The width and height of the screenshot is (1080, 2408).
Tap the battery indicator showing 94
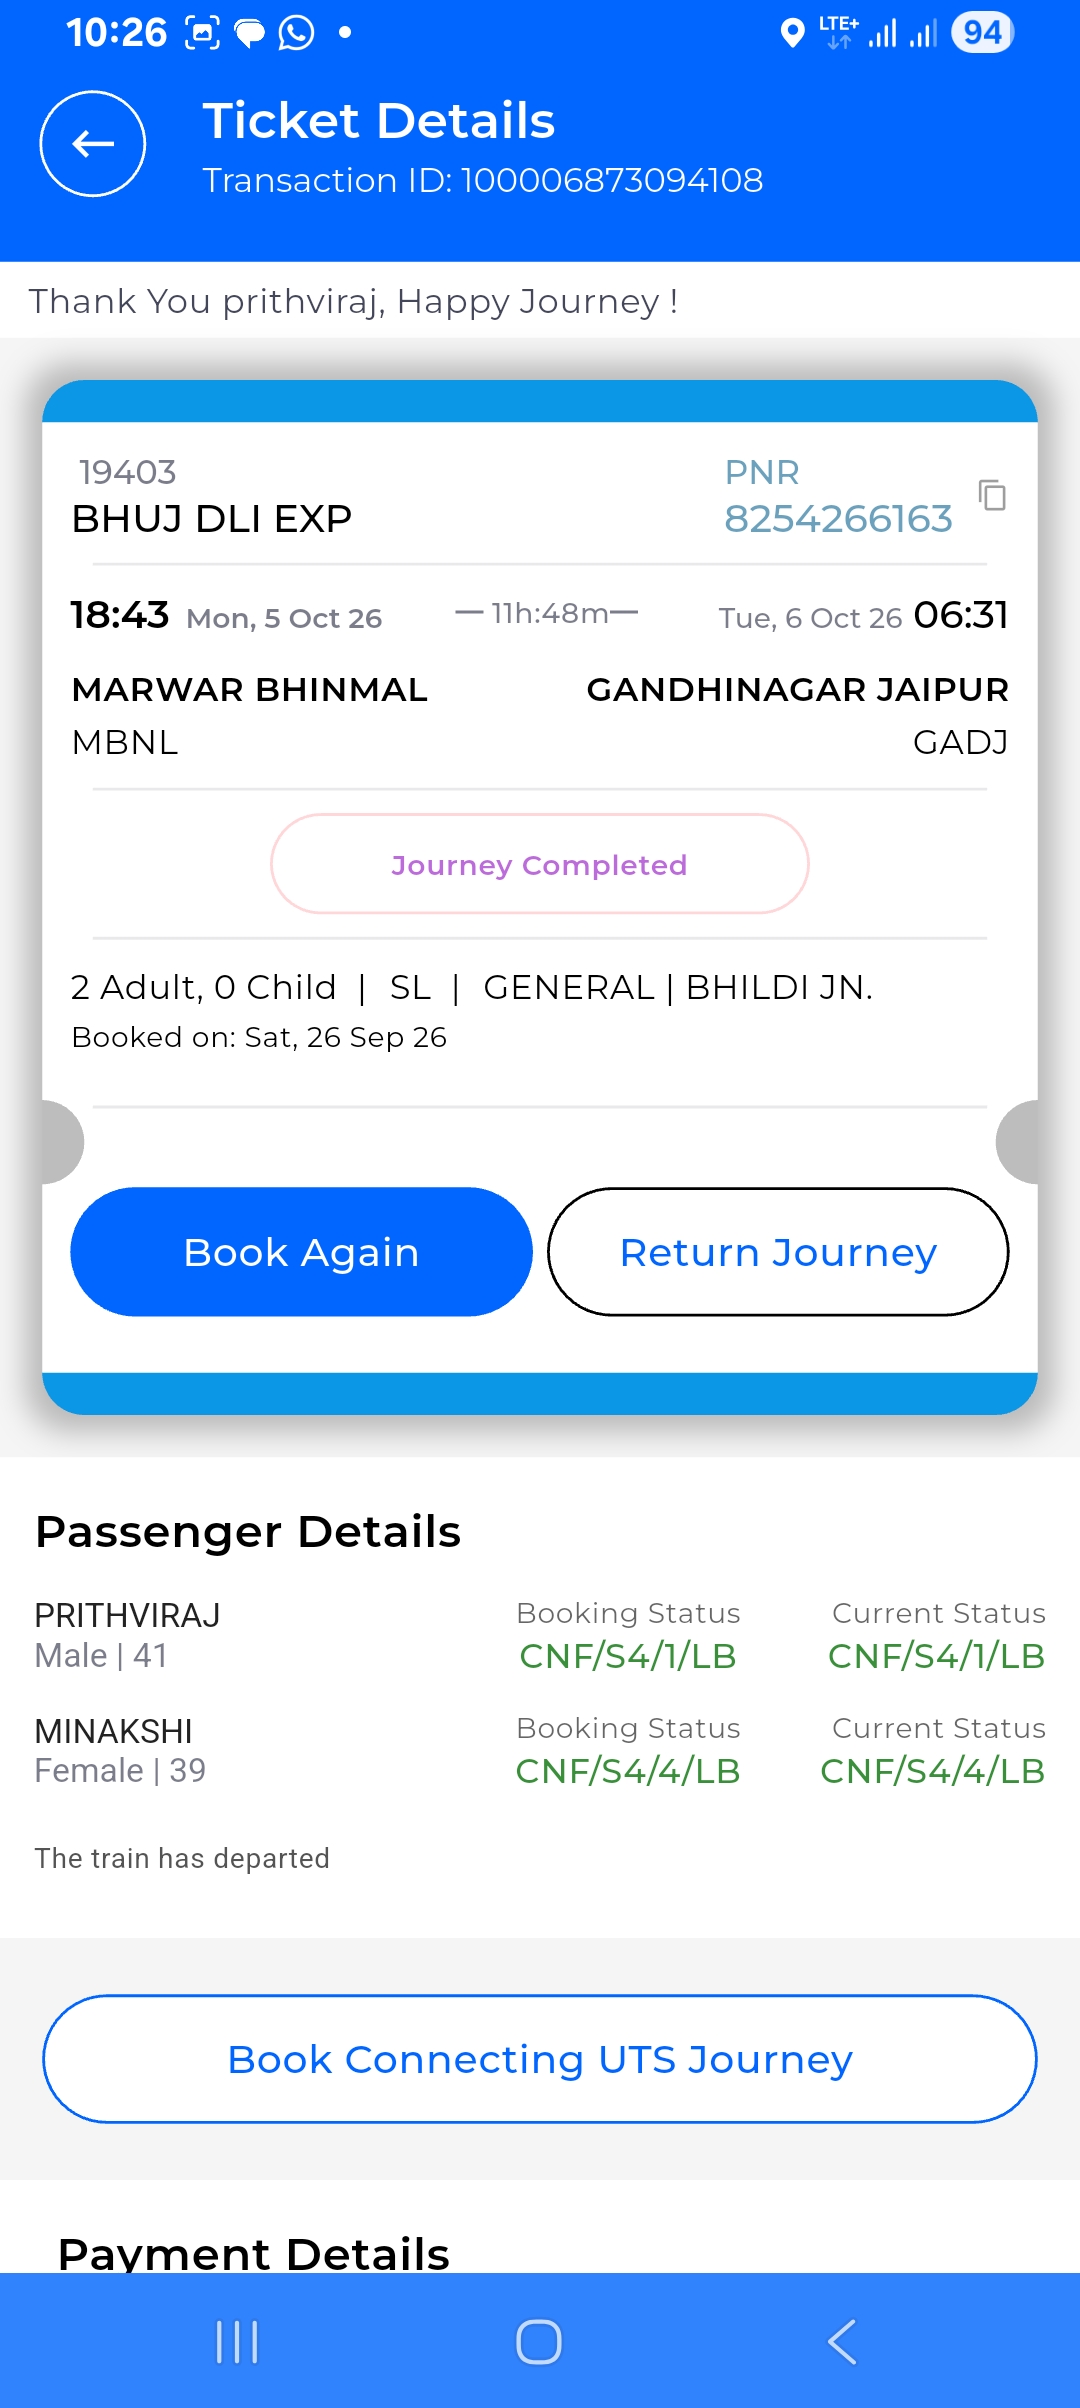(x=982, y=33)
